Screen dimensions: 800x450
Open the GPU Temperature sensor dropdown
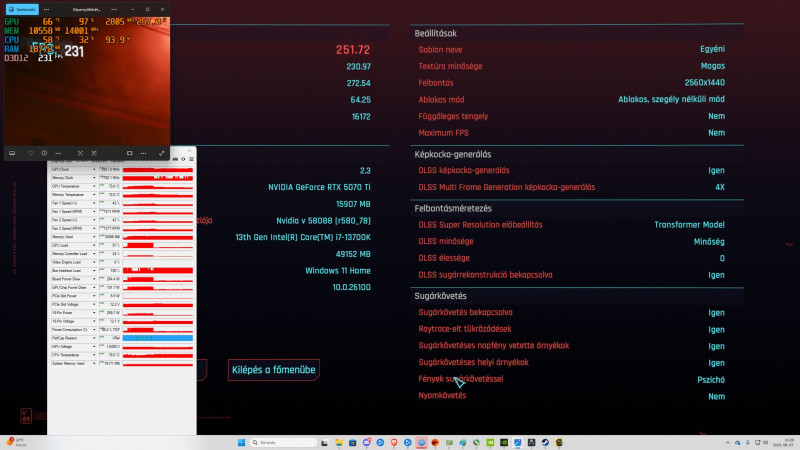tap(94, 186)
